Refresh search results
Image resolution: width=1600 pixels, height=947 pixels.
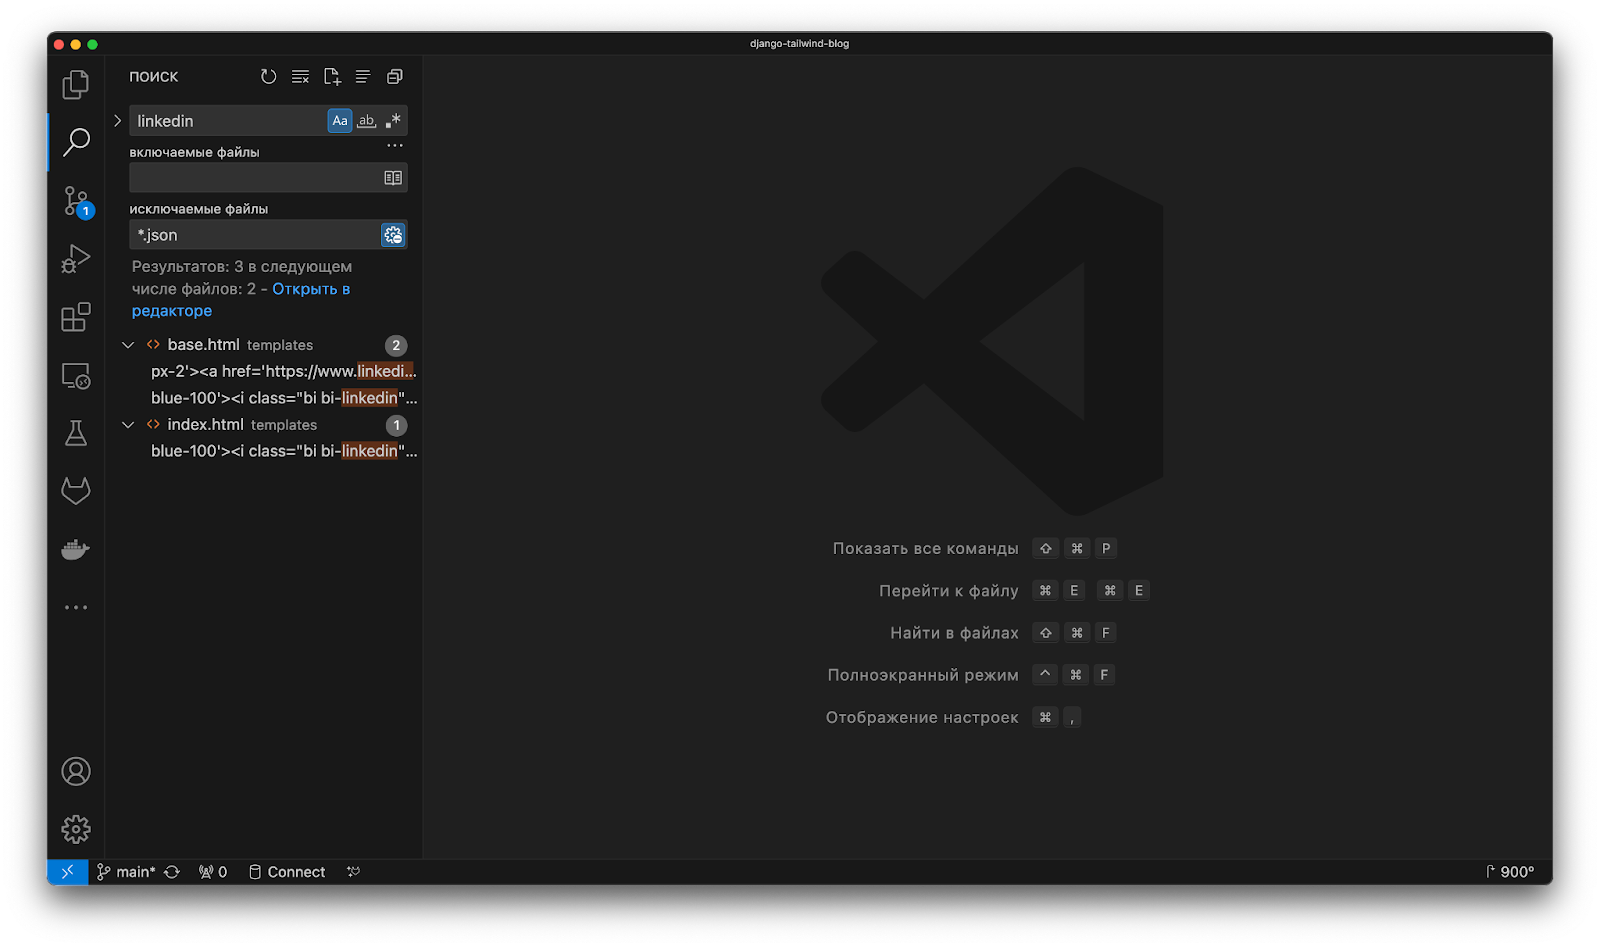coord(268,77)
